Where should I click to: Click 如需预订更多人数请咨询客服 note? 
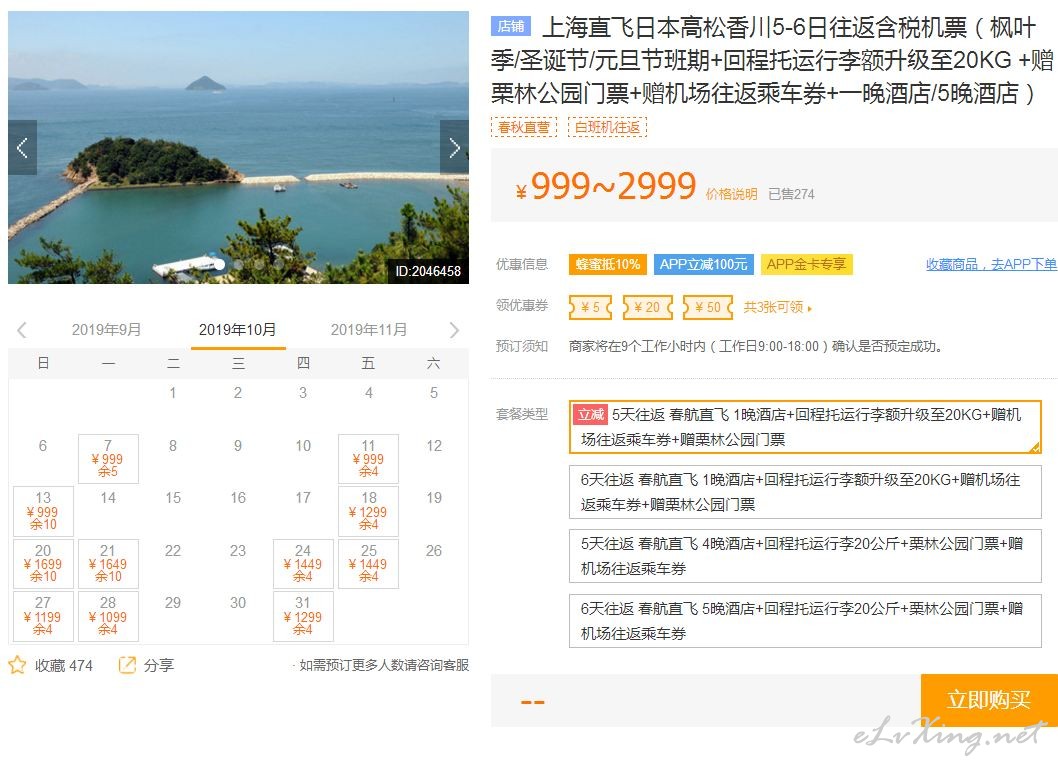click(384, 665)
